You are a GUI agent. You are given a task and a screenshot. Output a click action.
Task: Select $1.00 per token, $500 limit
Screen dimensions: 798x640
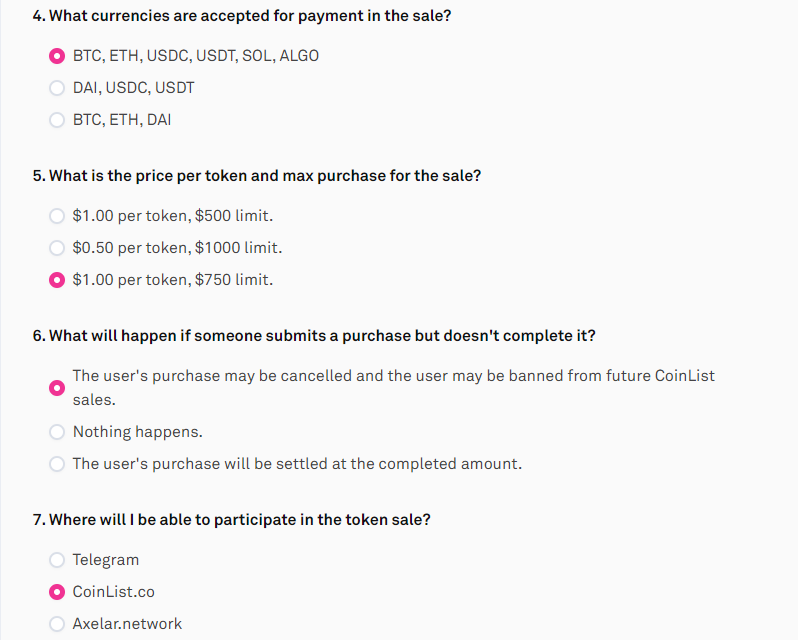coord(56,216)
